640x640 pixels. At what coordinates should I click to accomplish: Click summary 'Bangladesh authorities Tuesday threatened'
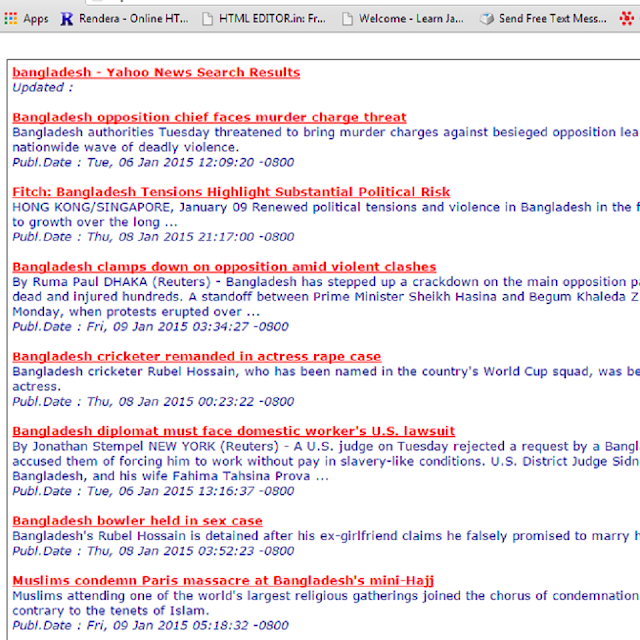click(x=150, y=133)
